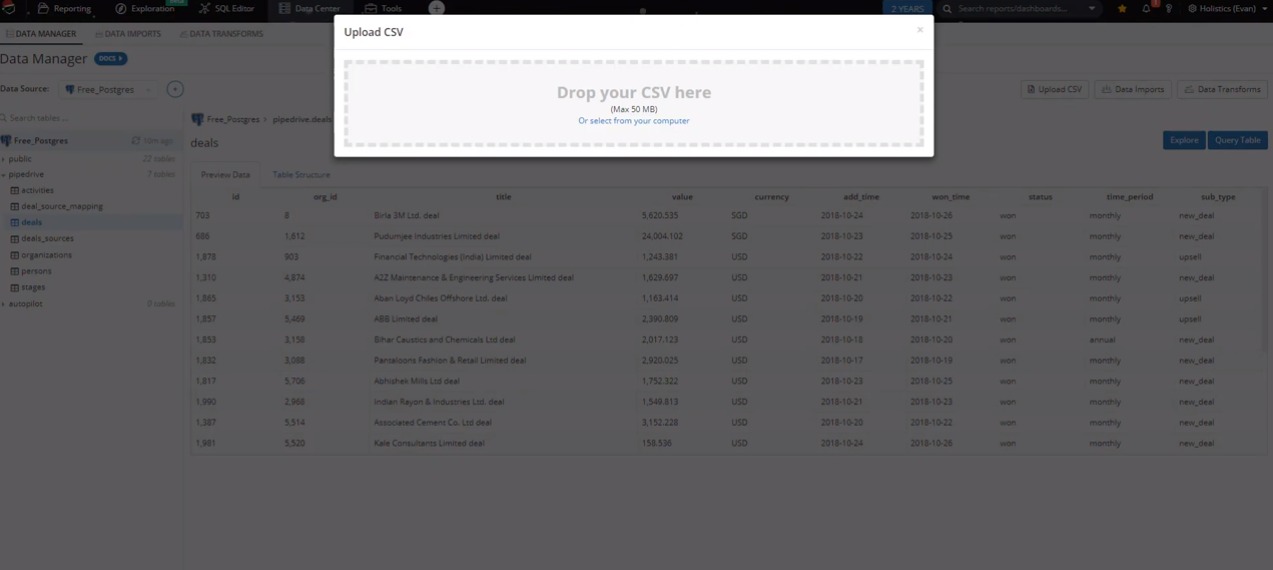Select the organizations table
1273x570 pixels.
[46, 255]
